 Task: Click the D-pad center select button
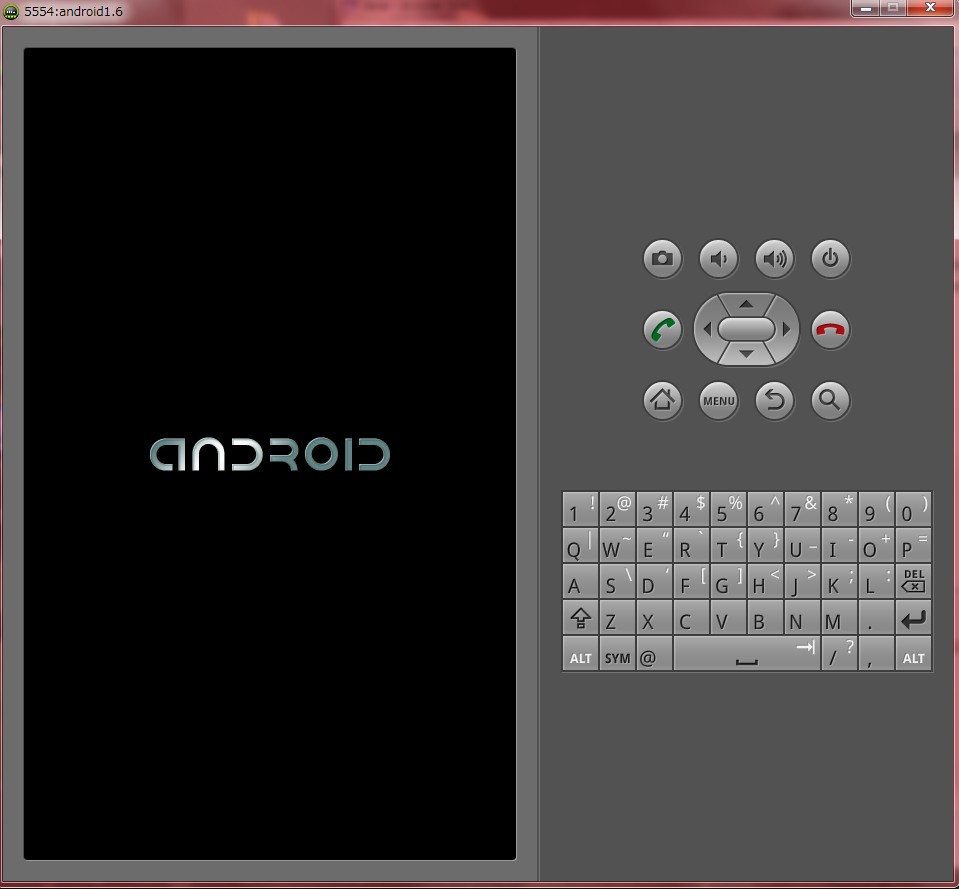pos(746,330)
